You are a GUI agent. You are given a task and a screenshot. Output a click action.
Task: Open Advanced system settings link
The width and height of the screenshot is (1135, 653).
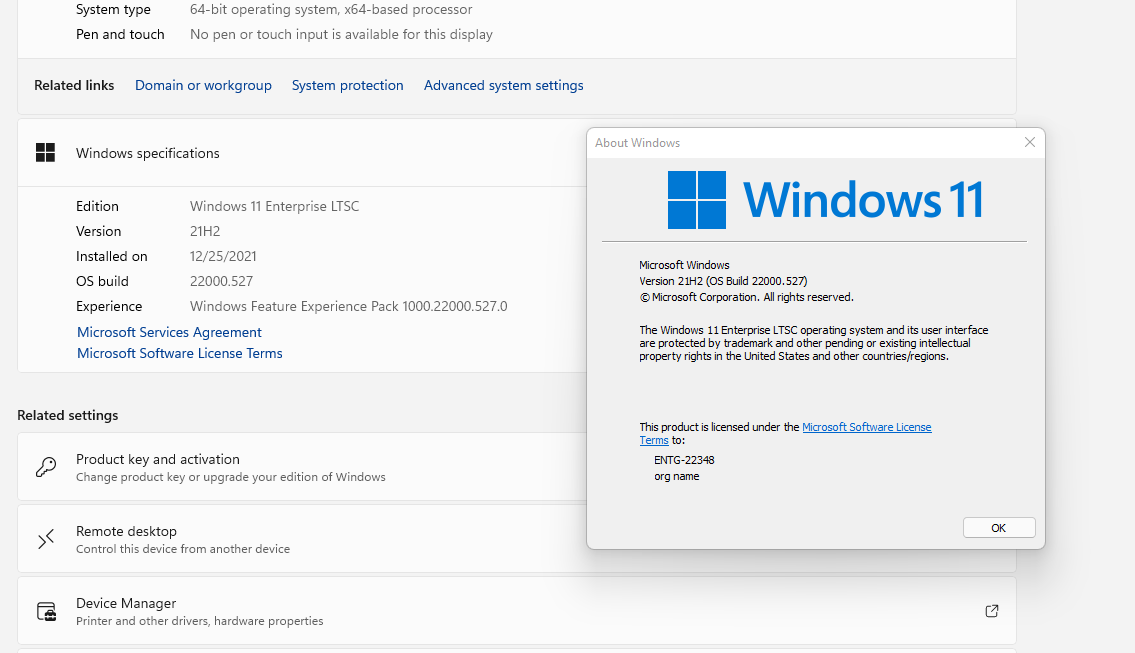pyautogui.click(x=504, y=85)
